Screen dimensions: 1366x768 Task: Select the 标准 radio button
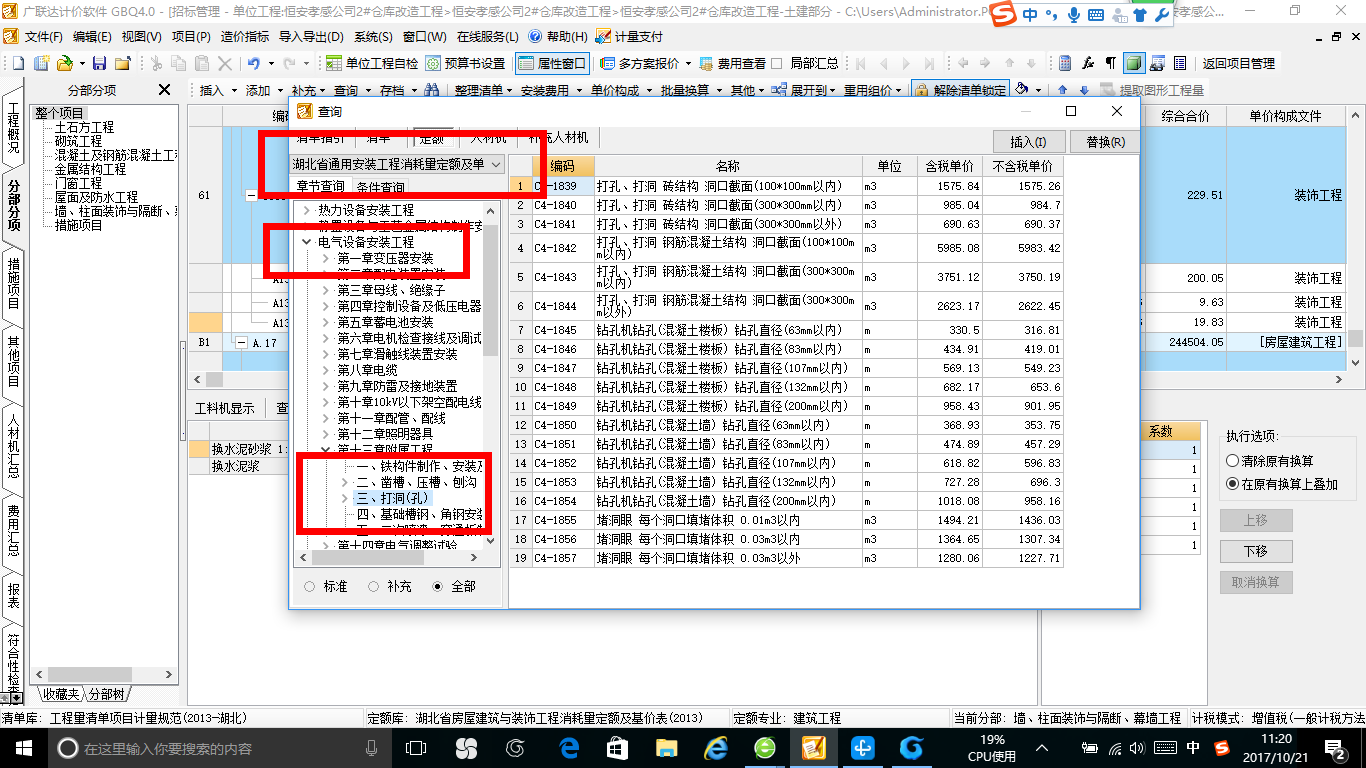tap(309, 586)
